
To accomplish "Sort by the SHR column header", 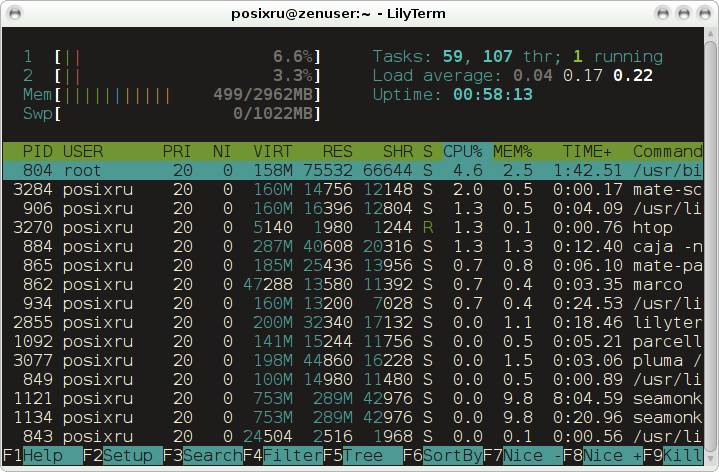I will pyautogui.click(x=398, y=151).
